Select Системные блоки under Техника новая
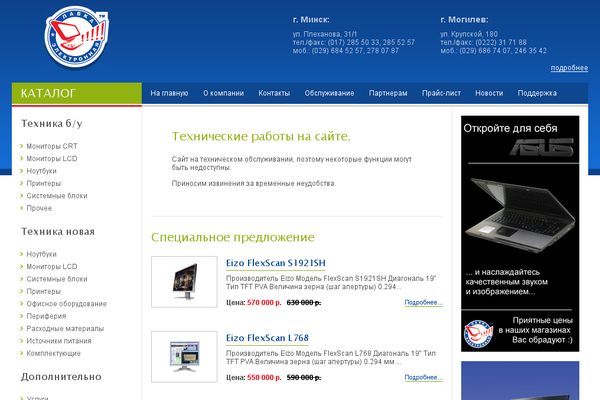Viewport: 600px width, 400px height. pyautogui.click(x=57, y=279)
